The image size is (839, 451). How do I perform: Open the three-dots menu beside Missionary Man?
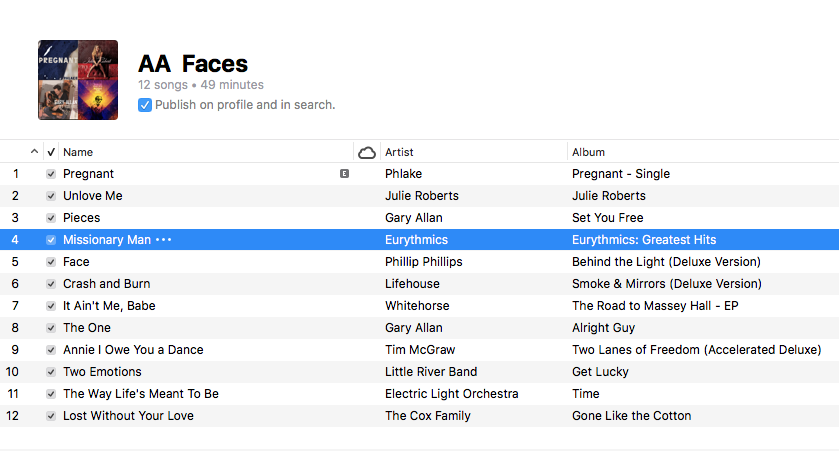click(x=164, y=240)
